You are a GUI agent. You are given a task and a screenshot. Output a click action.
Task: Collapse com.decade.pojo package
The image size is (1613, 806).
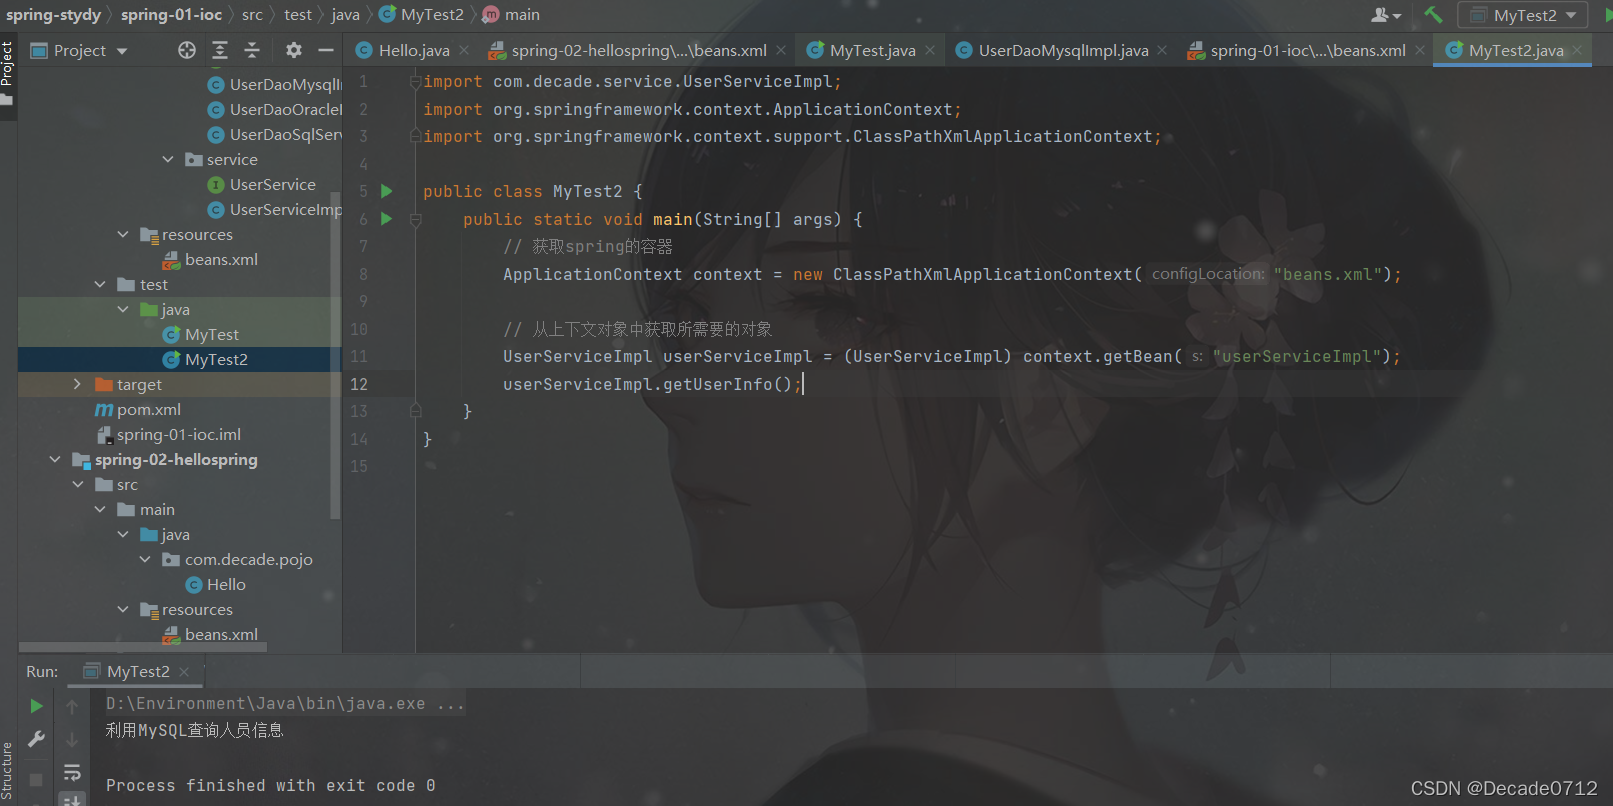tap(145, 560)
